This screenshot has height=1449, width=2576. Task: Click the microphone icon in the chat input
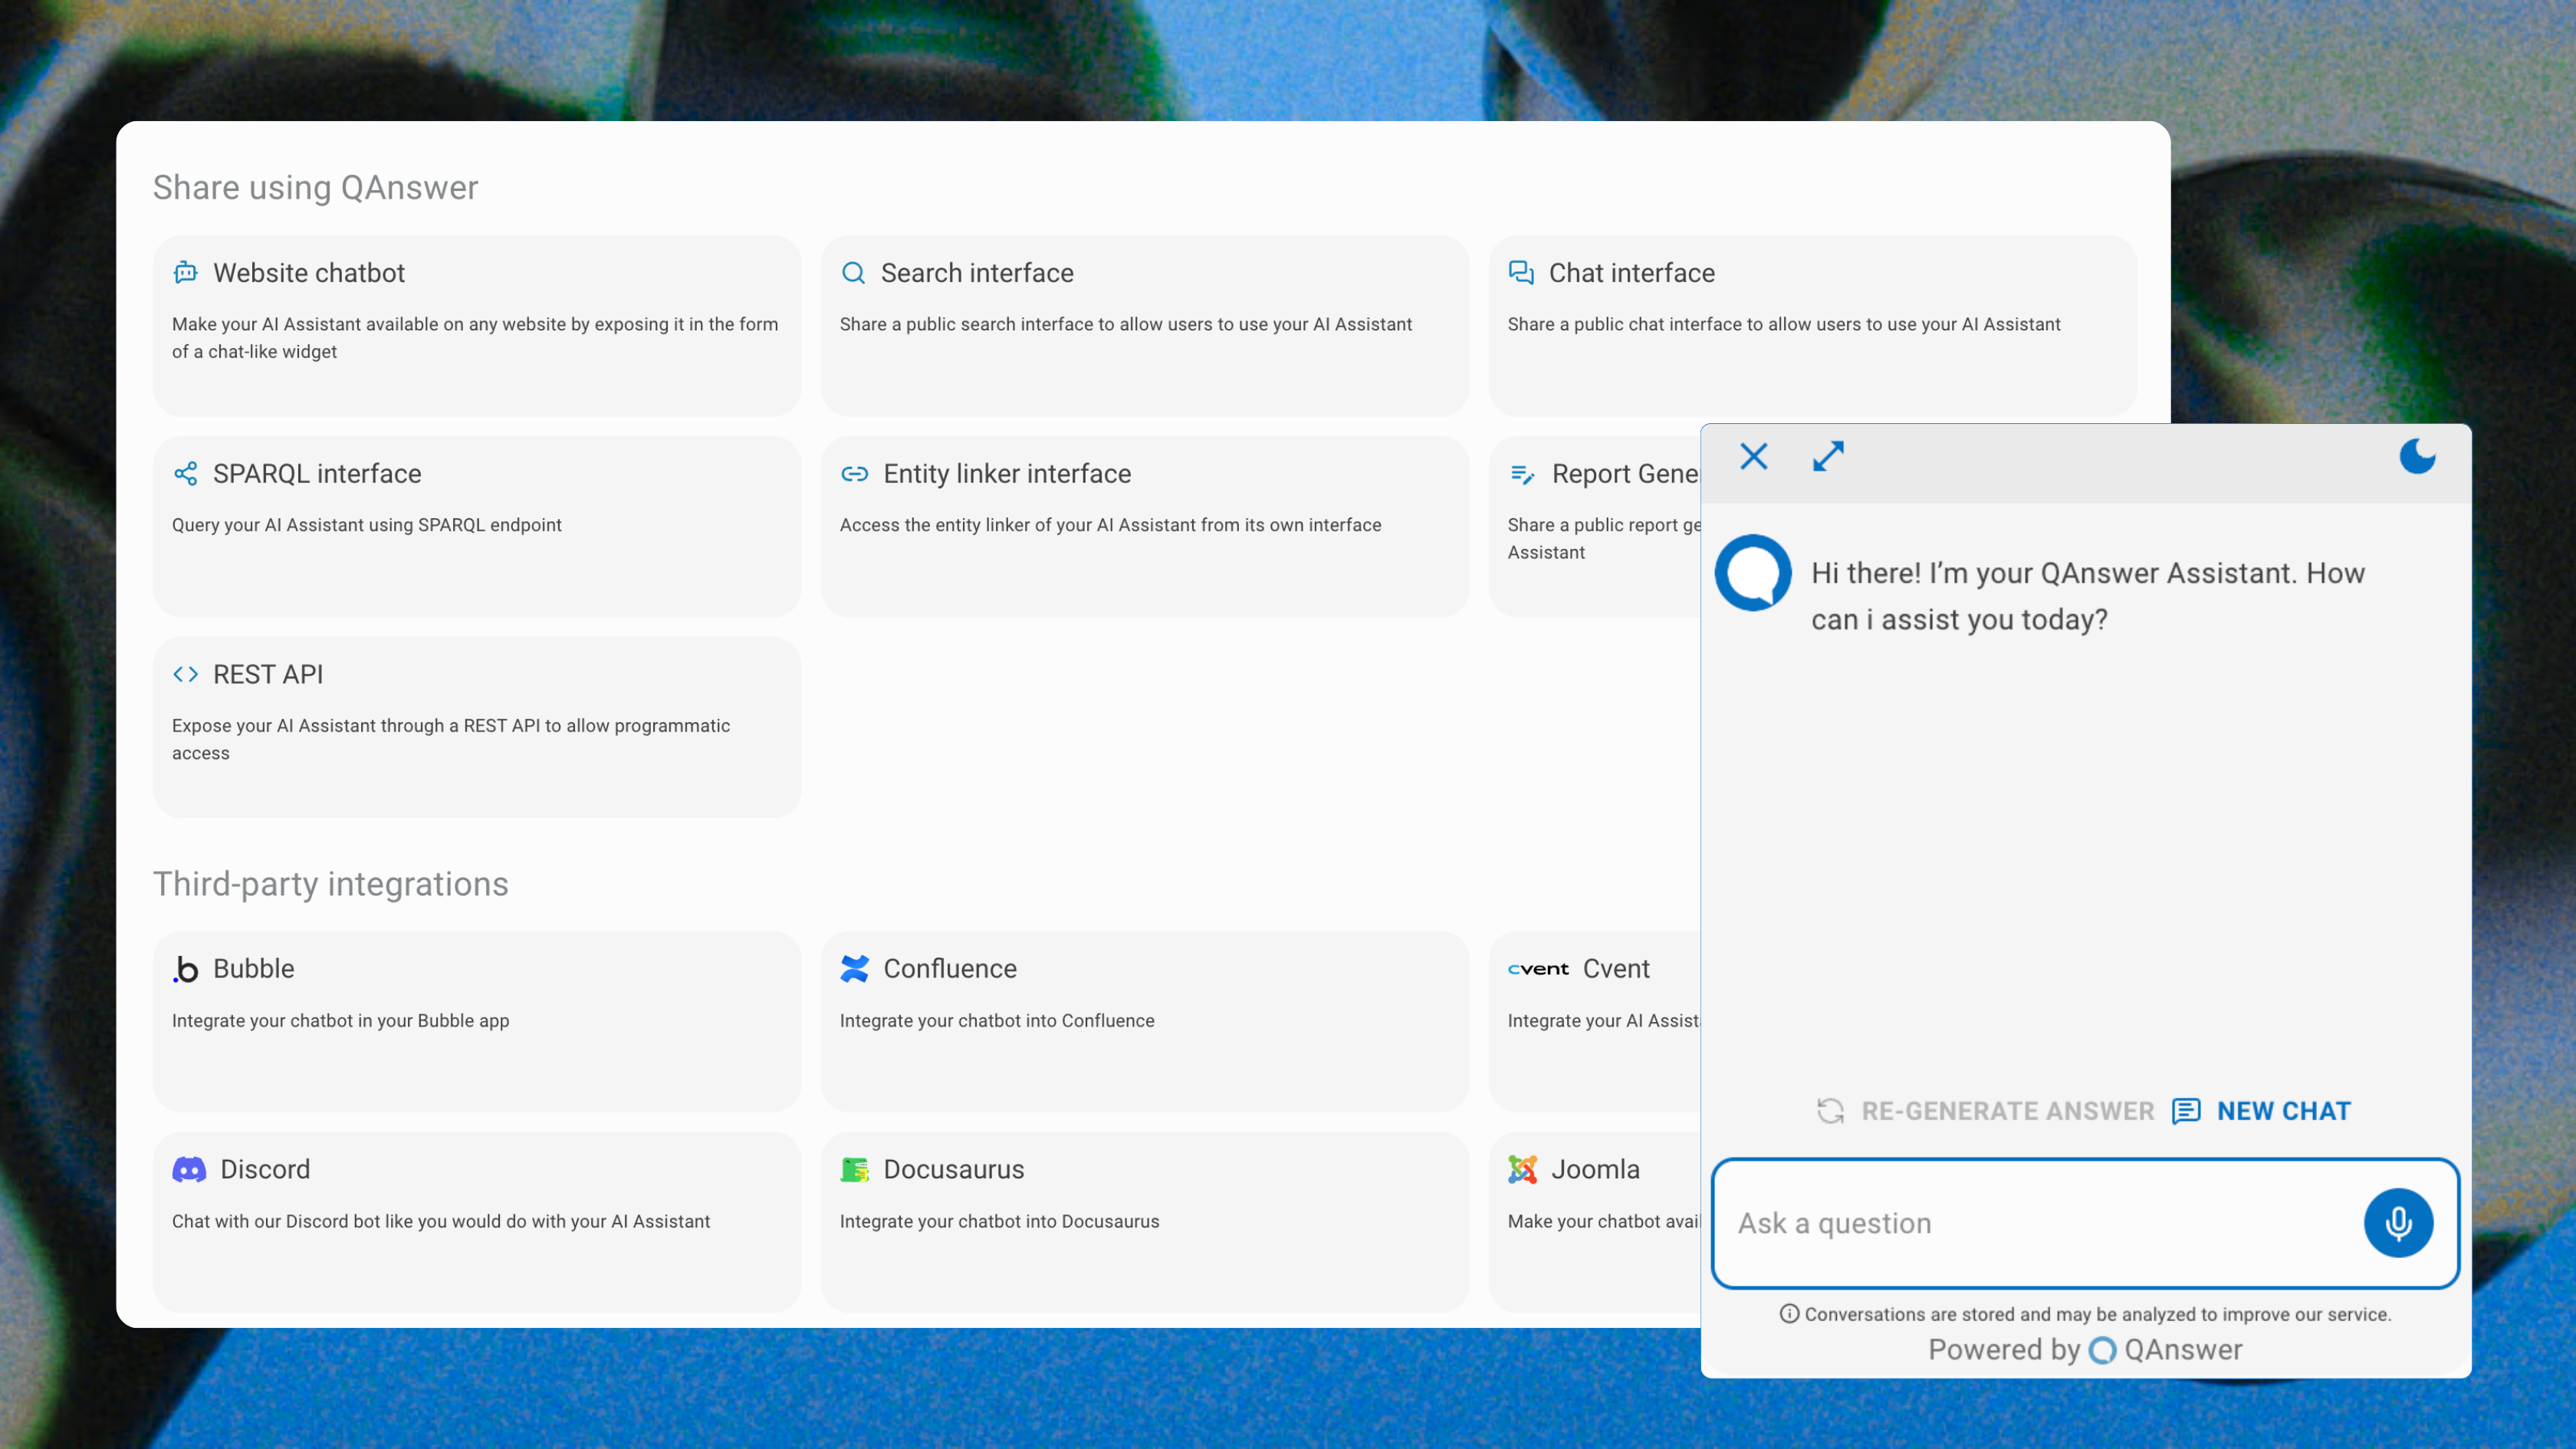click(x=2398, y=1222)
